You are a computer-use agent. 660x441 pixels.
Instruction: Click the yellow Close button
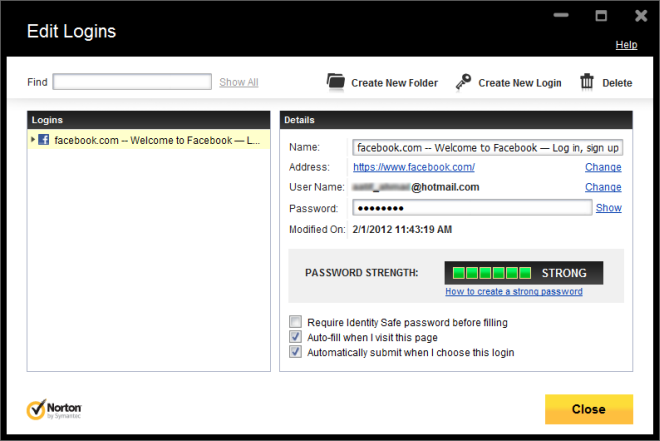[x=589, y=409]
